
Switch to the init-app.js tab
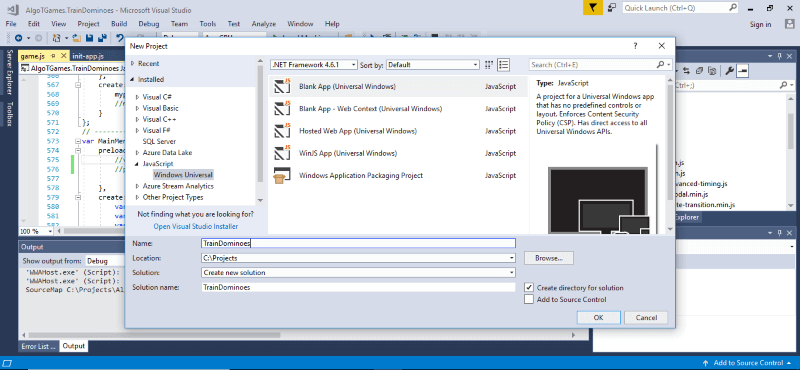[x=88, y=56]
